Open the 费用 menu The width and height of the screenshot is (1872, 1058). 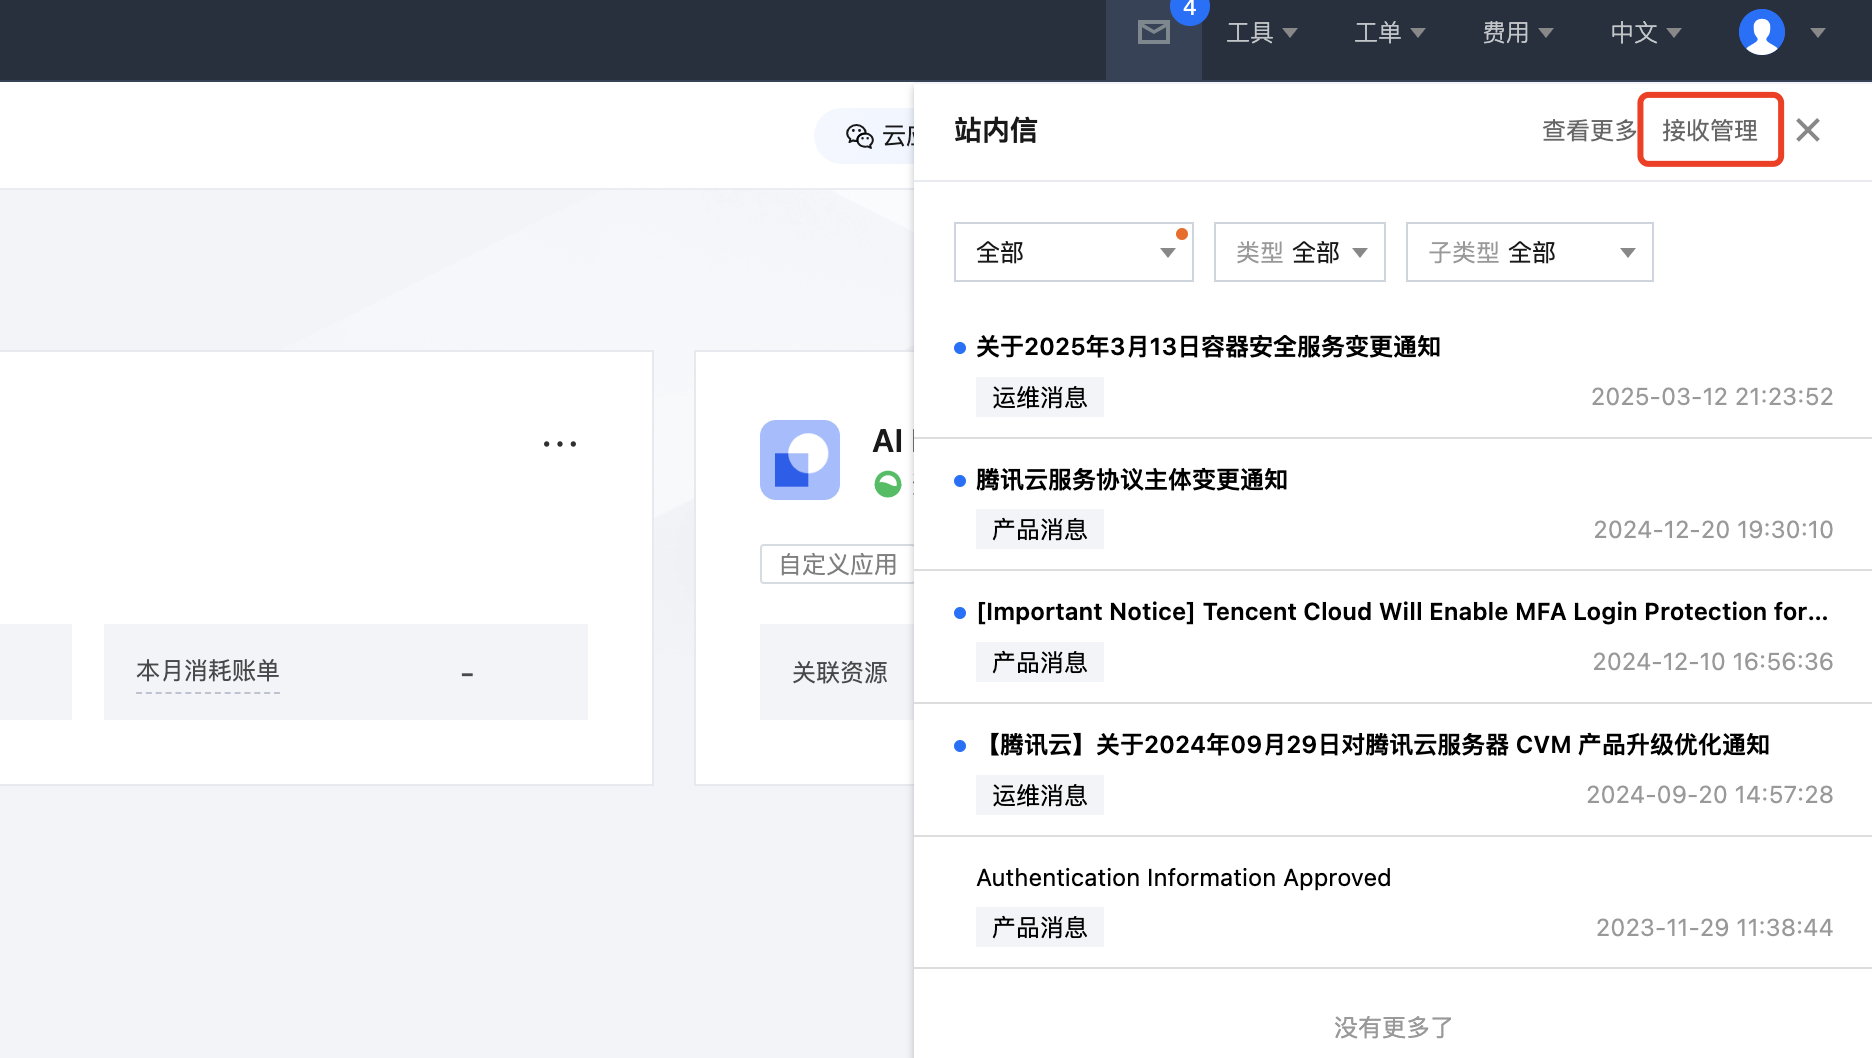pyautogui.click(x=1518, y=33)
